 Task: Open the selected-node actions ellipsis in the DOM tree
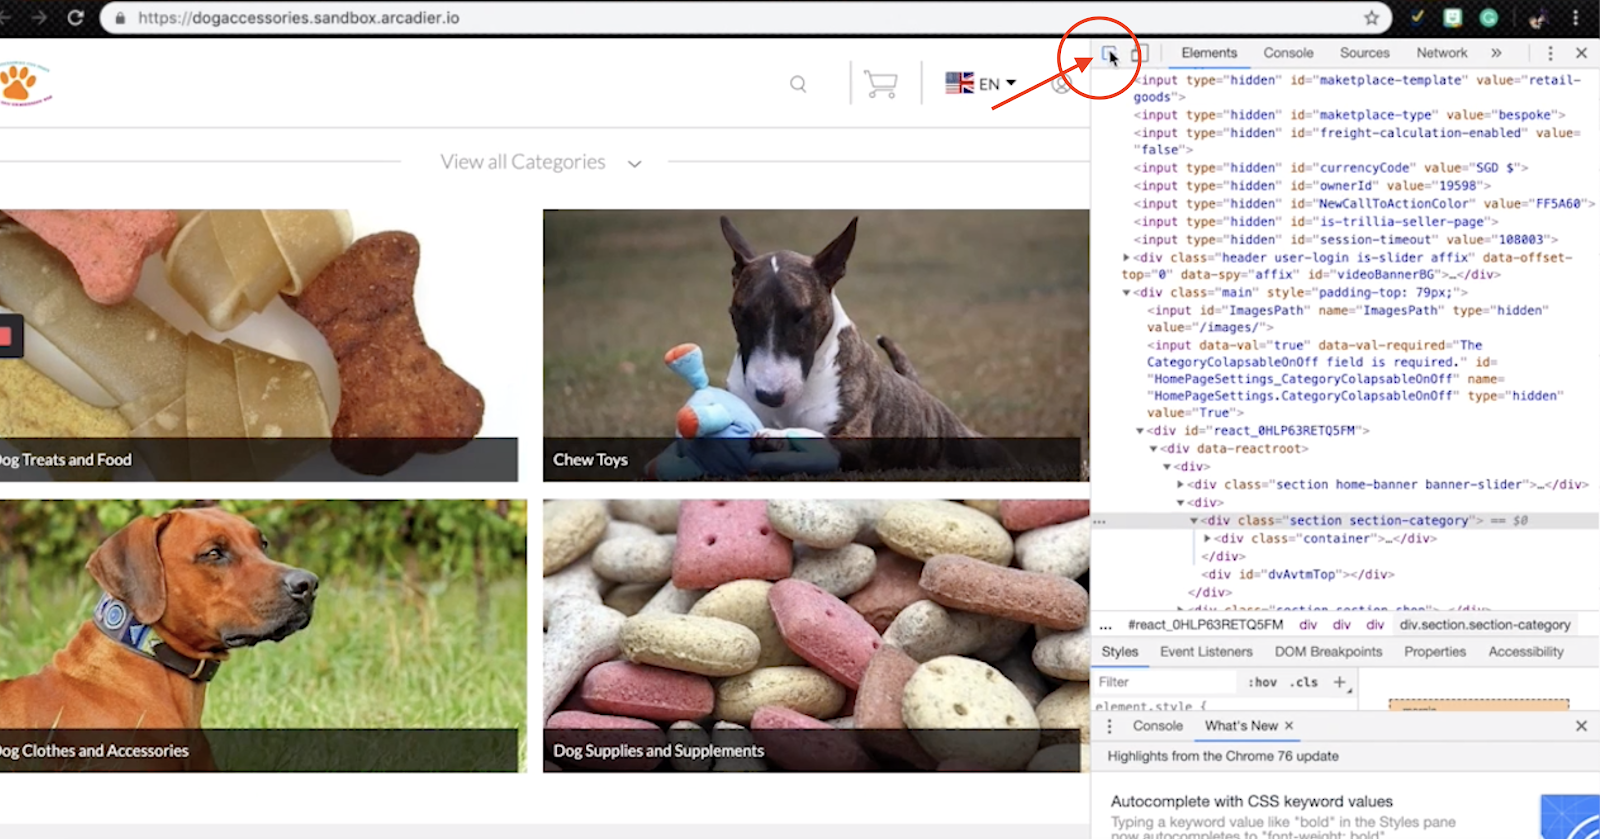(x=1100, y=521)
